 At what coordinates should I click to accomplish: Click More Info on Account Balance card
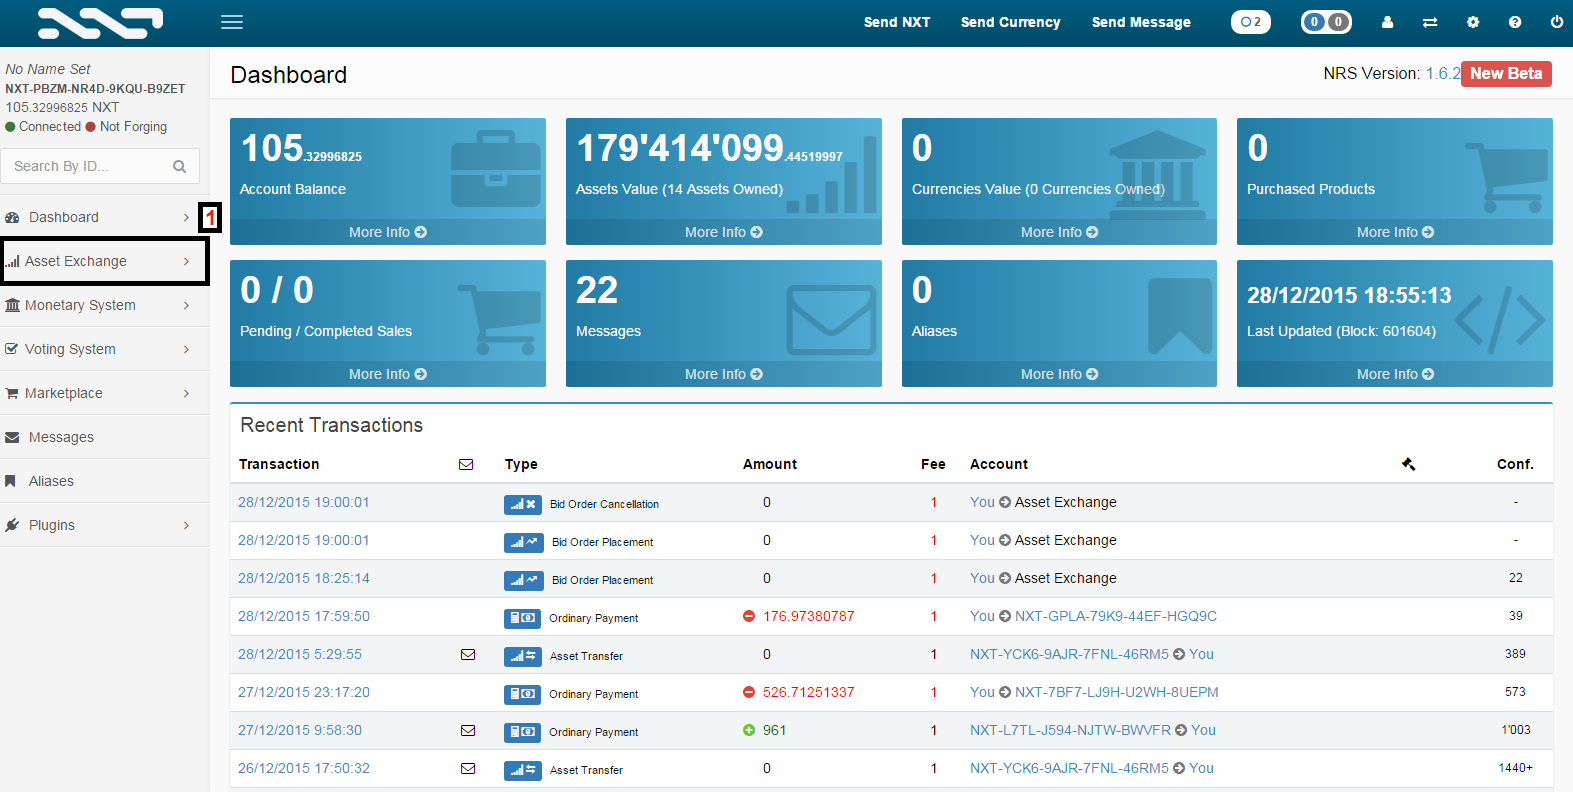coord(388,232)
